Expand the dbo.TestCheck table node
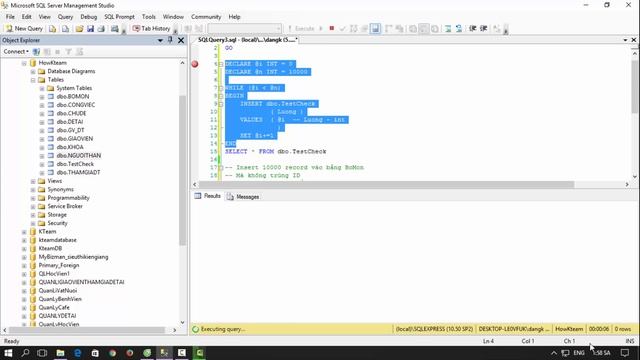 [42, 164]
